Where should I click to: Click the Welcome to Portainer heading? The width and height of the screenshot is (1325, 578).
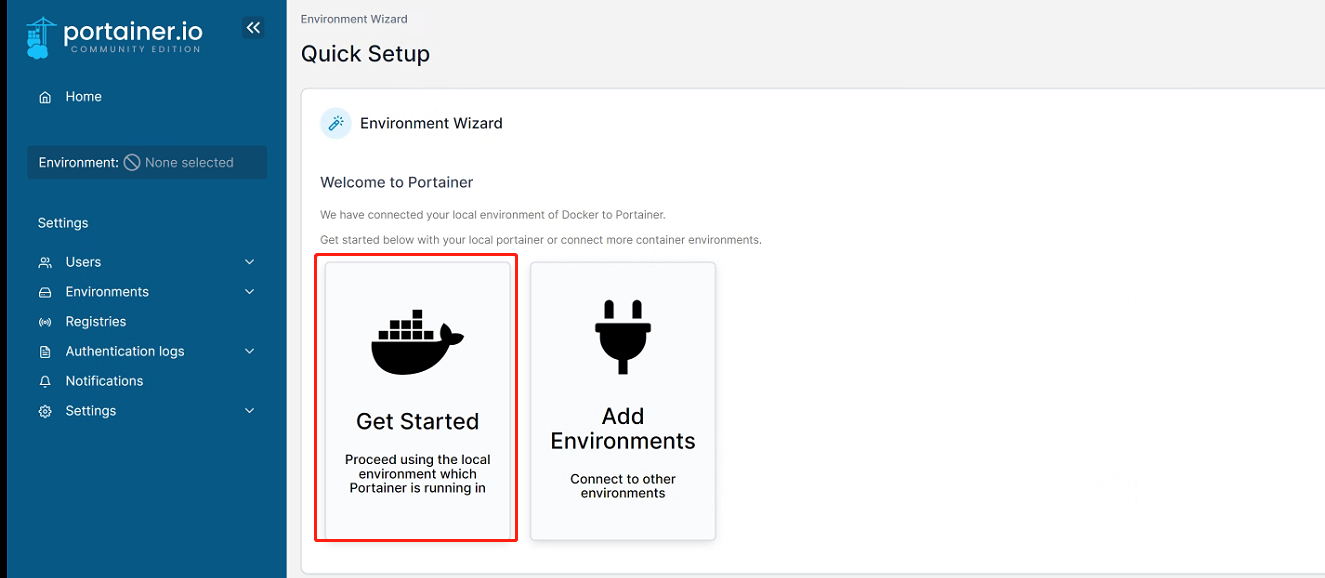(x=396, y=182)
